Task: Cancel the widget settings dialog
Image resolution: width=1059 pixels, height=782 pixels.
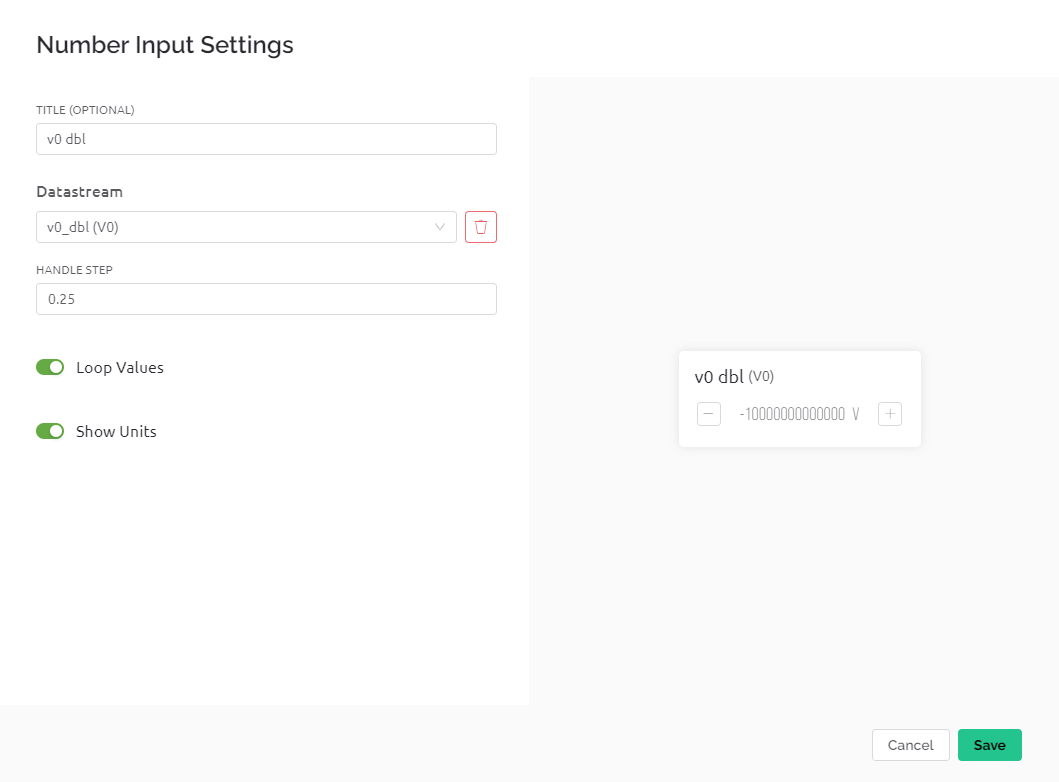Action: tap(910, 745)
